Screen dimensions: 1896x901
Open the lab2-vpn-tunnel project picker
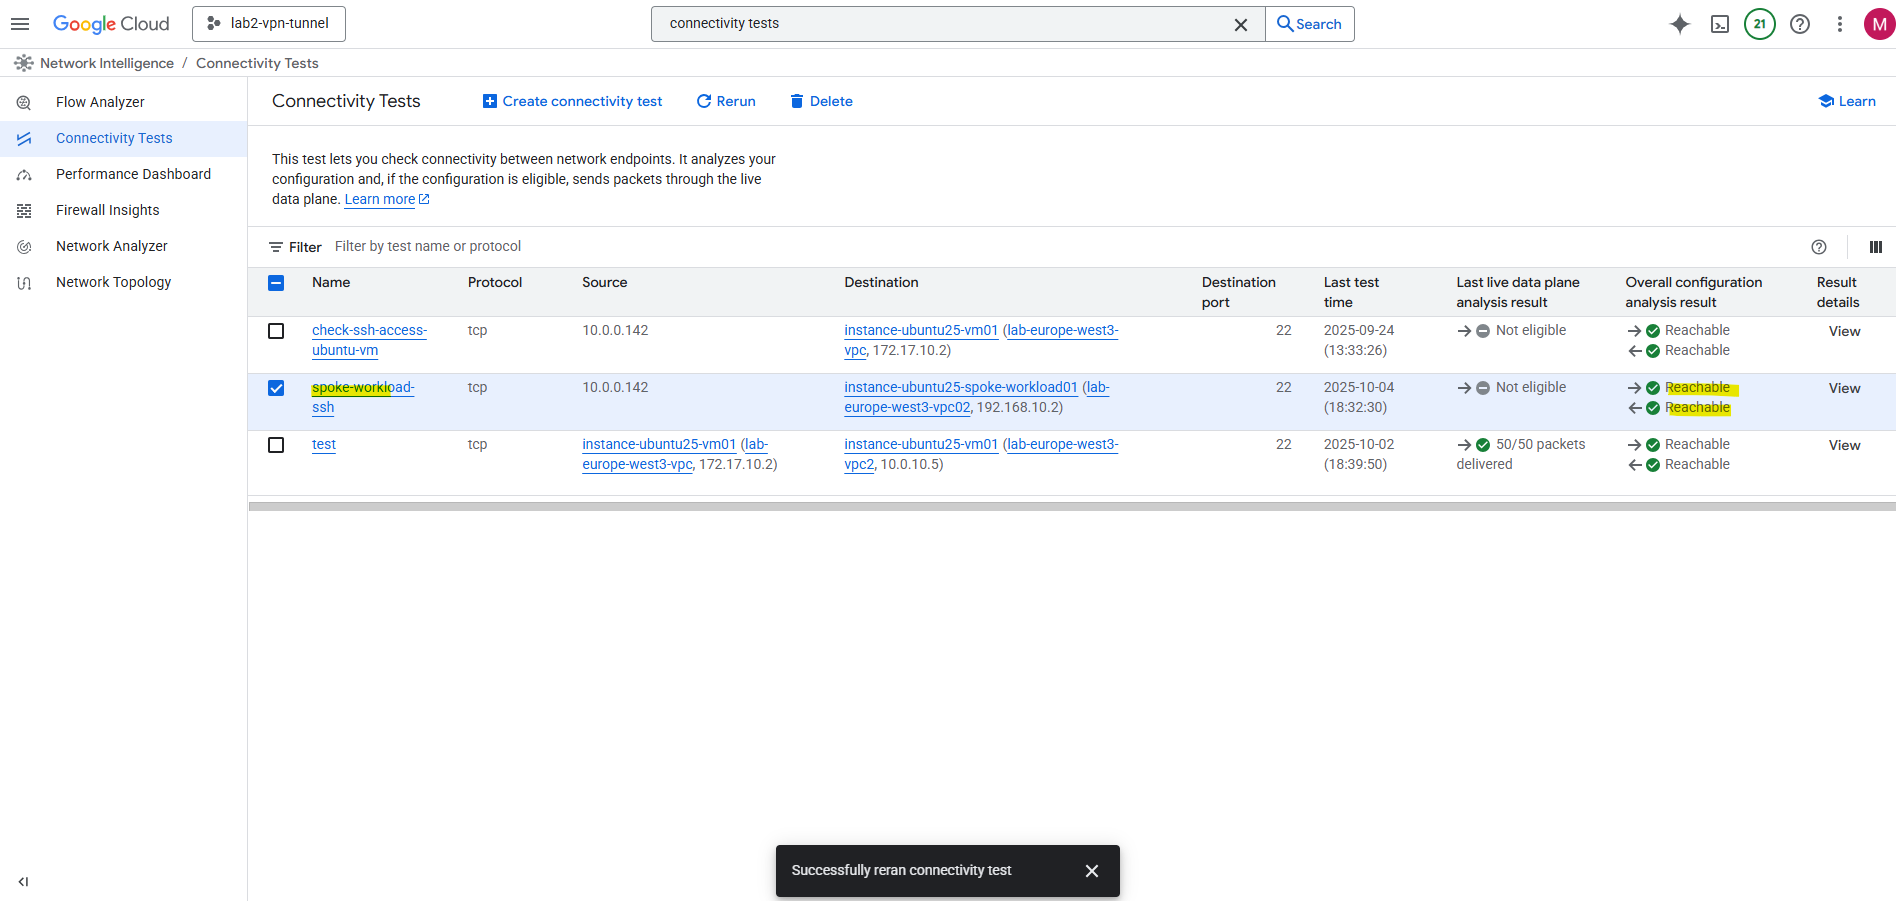pos(269,24)
